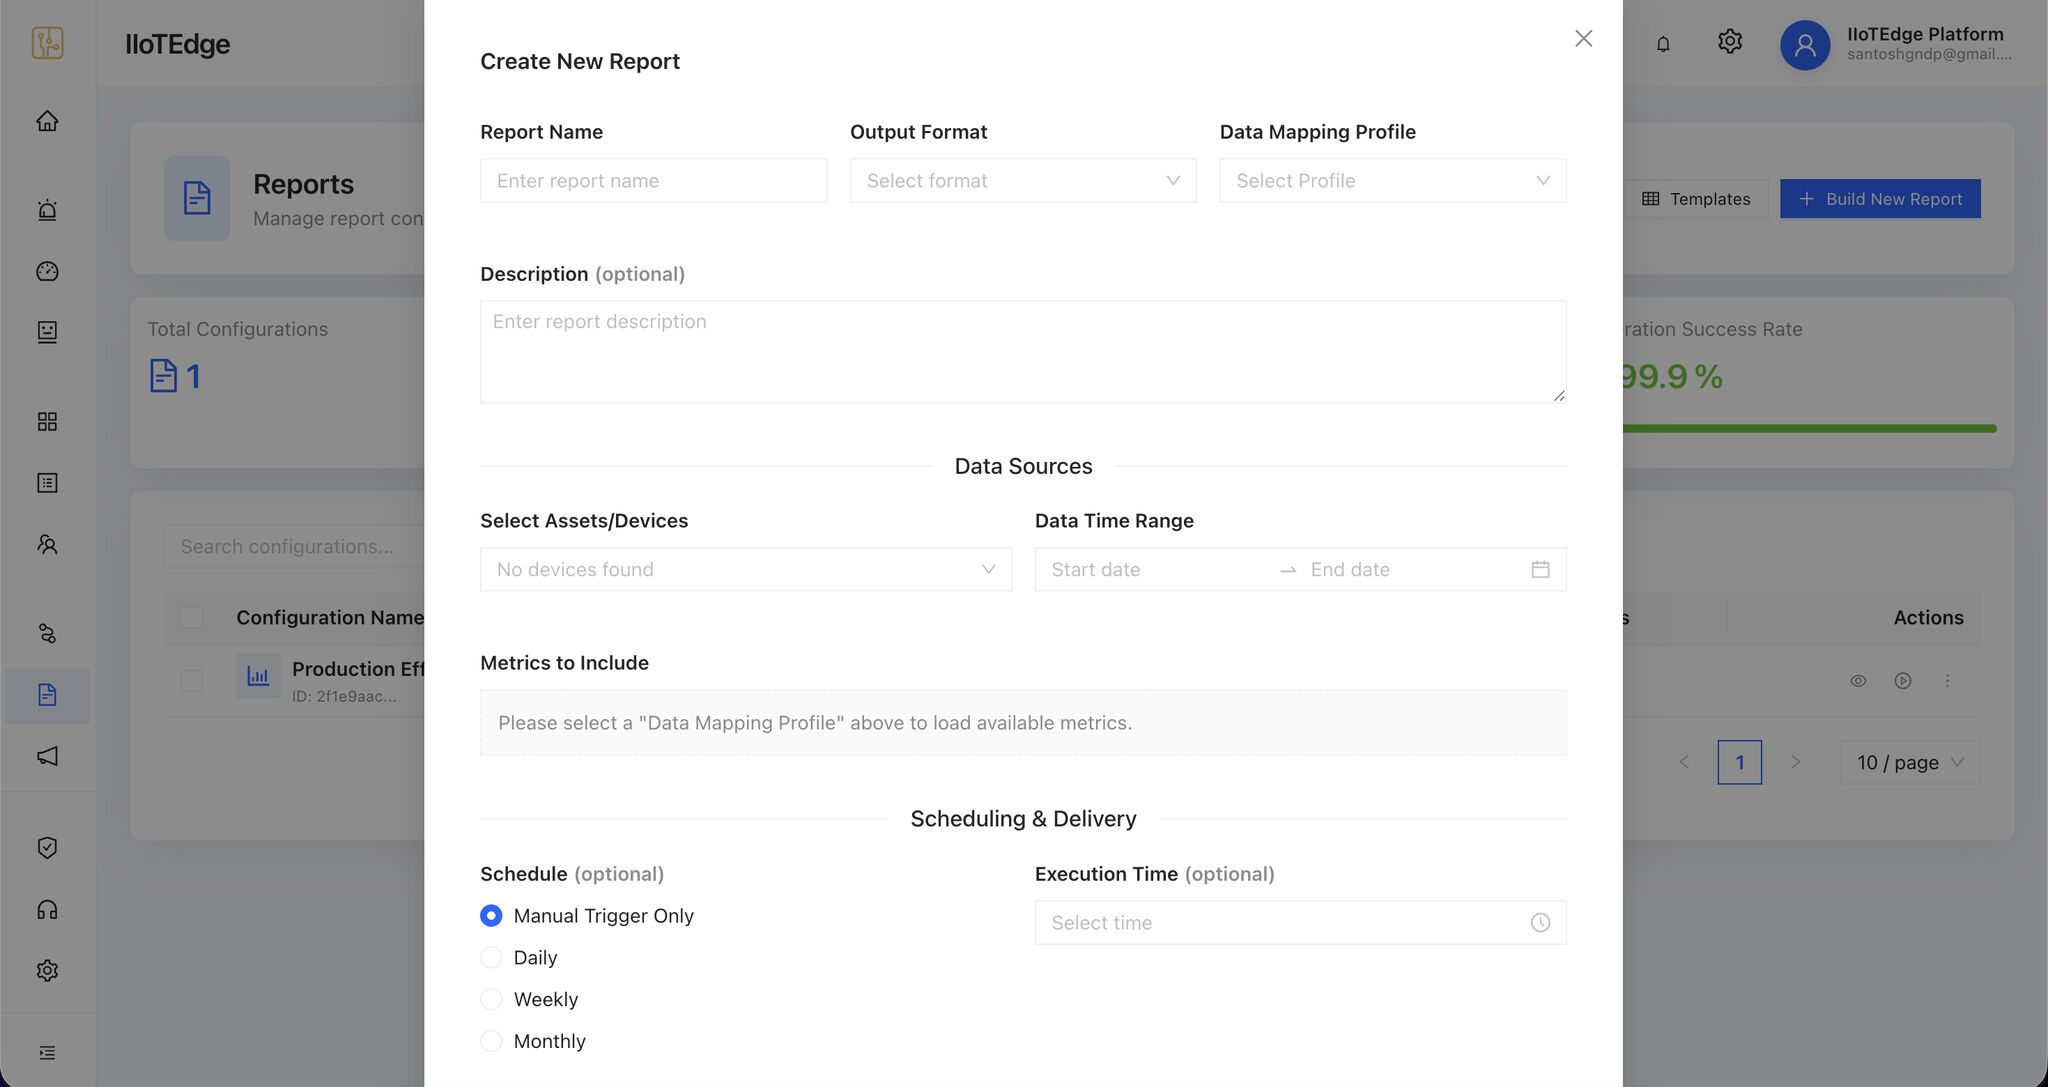Close the Create New Report dialog
2048x1087 pixels.
1583,38
